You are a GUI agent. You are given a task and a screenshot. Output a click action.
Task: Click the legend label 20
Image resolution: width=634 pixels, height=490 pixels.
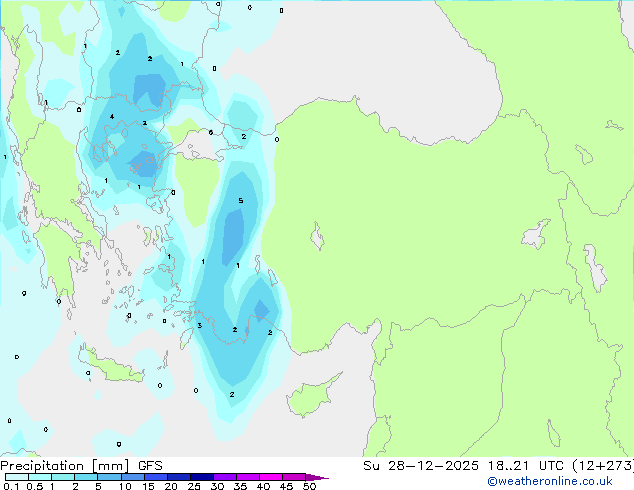[171, 486]
